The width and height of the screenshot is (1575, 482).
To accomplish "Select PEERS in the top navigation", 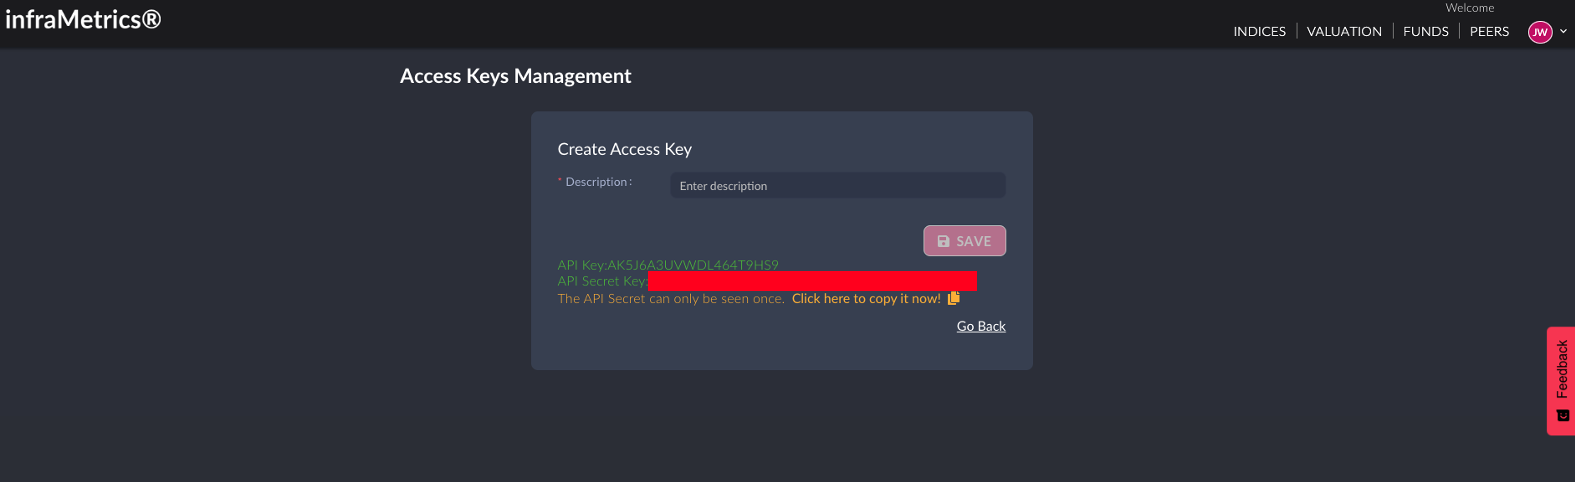I will click(1489, 31).
